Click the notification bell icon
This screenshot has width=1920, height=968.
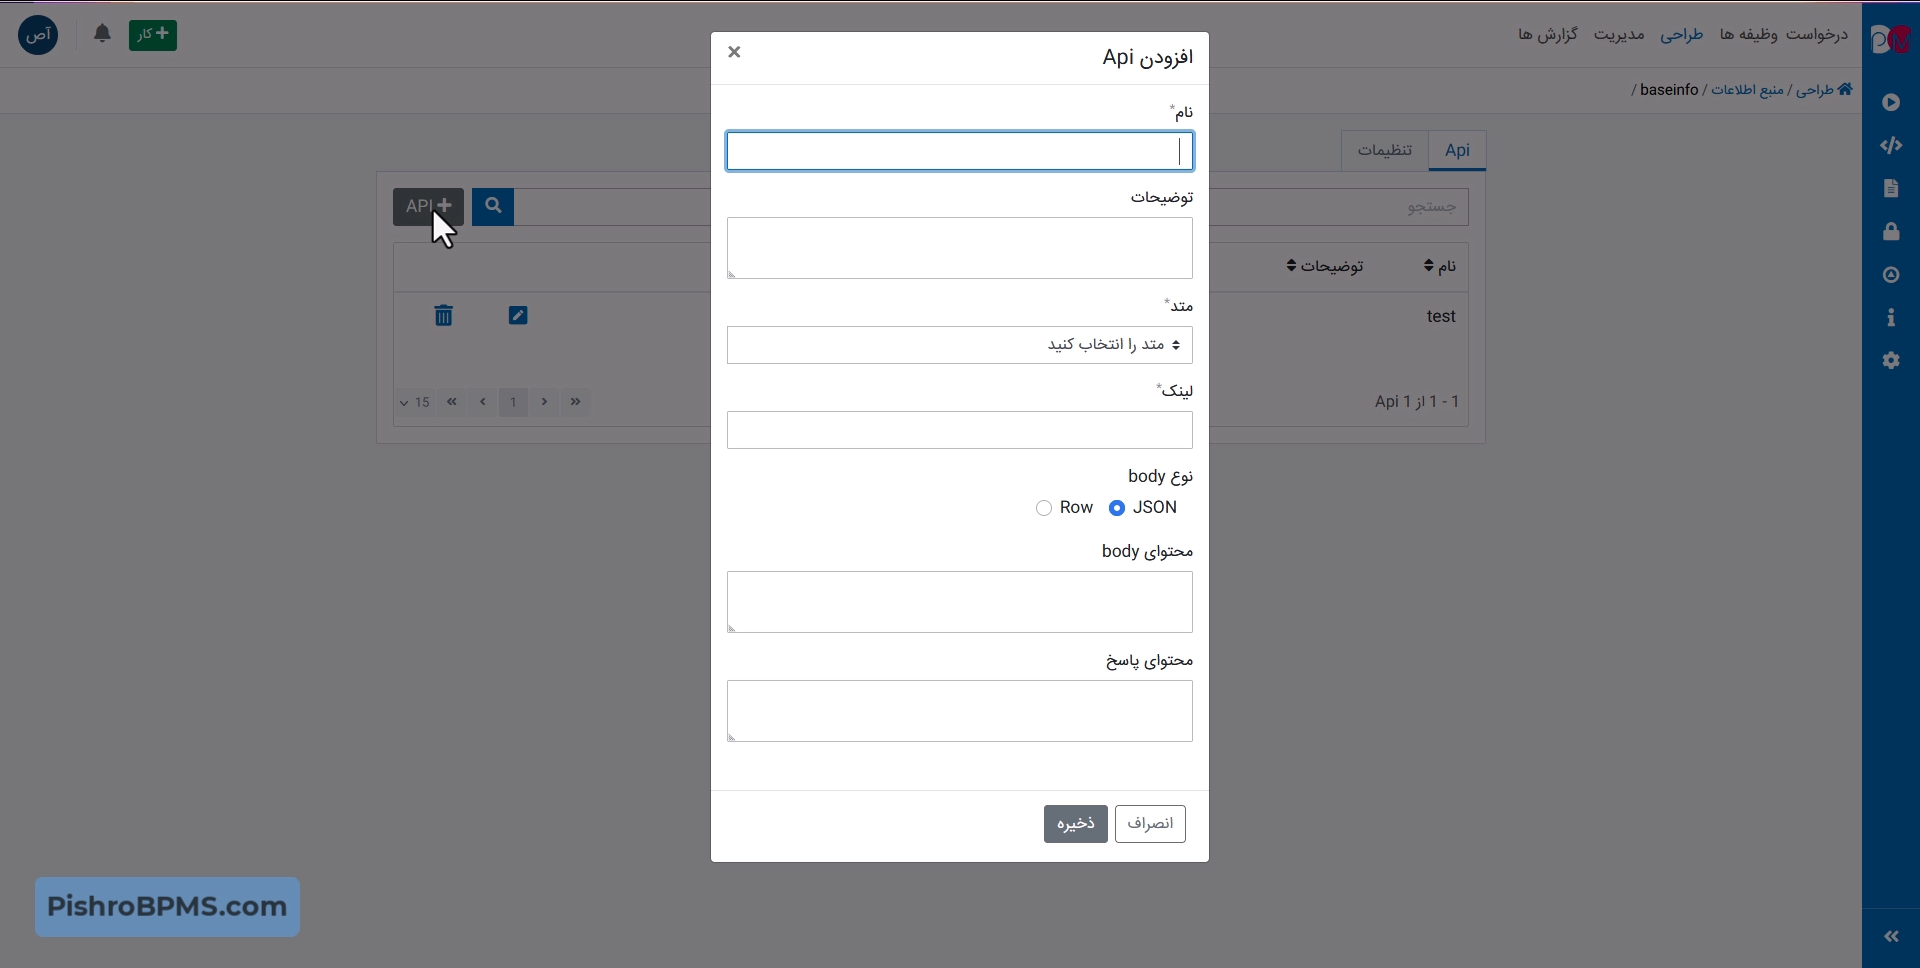pyautogui.click(x=102, y=34)
